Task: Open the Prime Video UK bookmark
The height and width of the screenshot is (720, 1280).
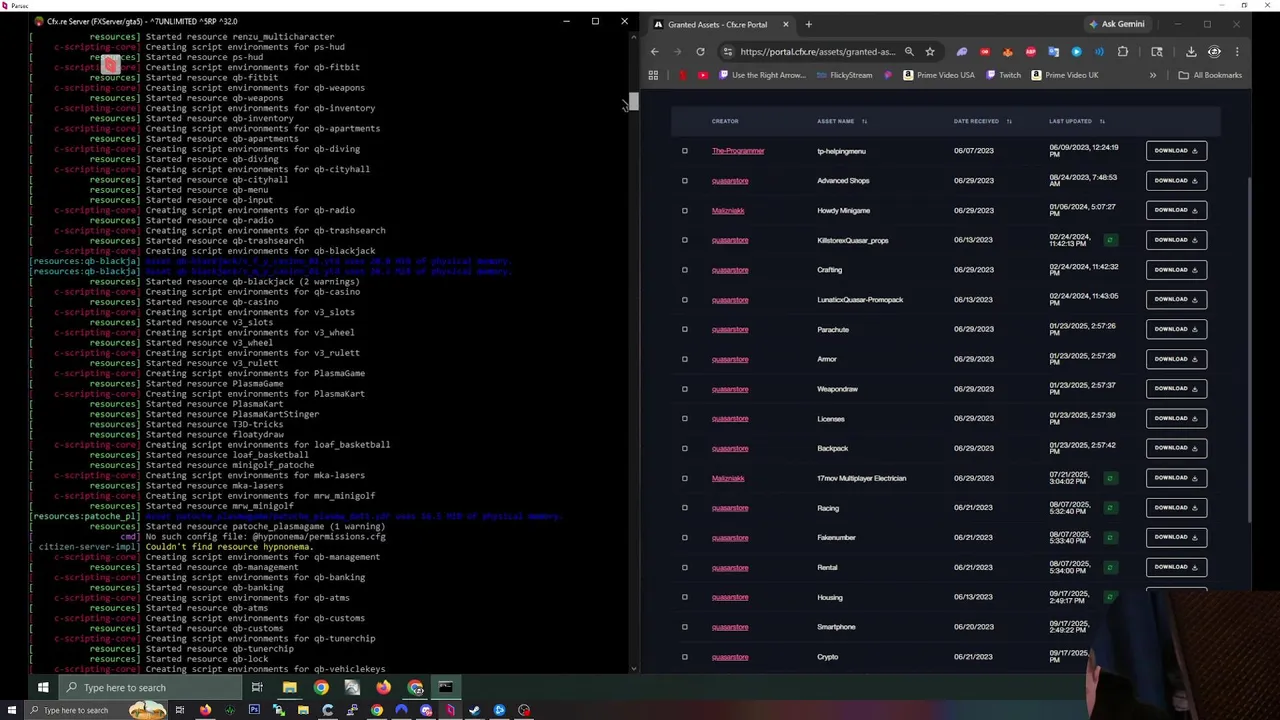Action: (1065, 75)
